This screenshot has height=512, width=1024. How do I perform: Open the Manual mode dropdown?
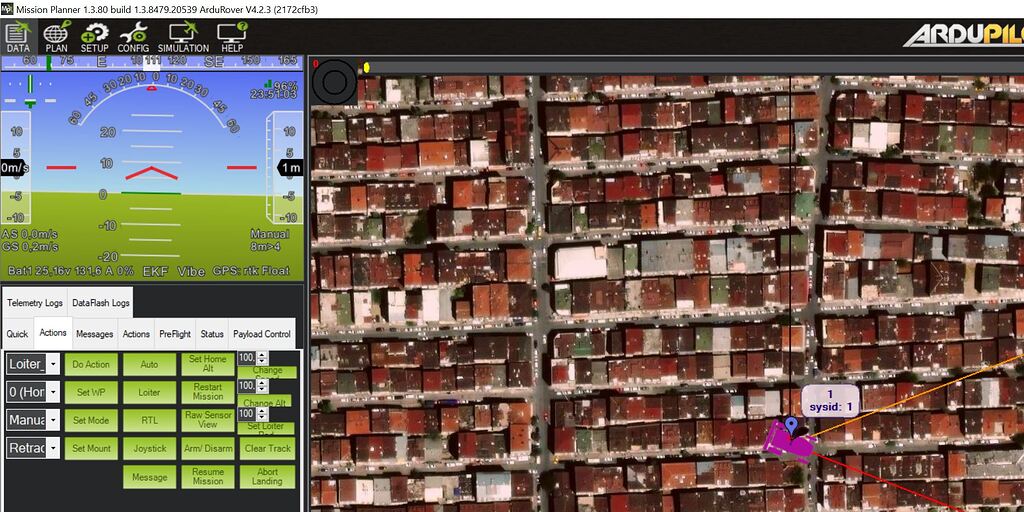pyautogui.click(x=53, y=420)
